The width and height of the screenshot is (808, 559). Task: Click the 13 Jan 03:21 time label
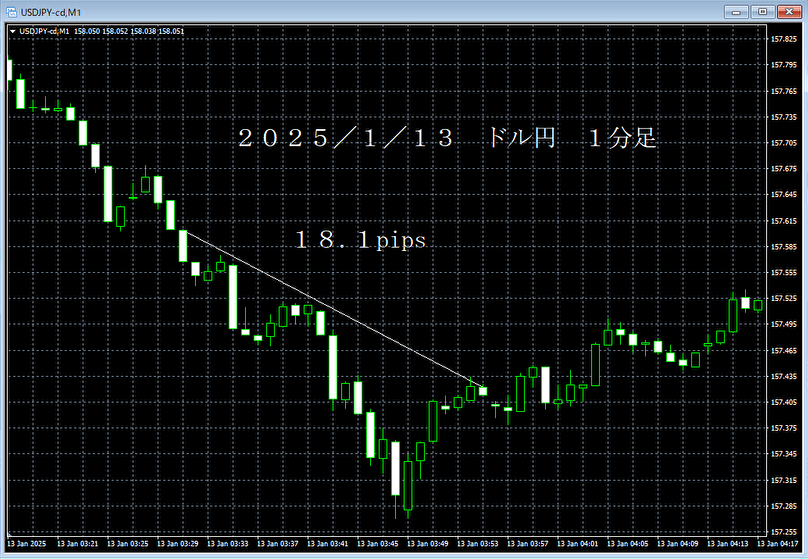click(x=77, y=544)
